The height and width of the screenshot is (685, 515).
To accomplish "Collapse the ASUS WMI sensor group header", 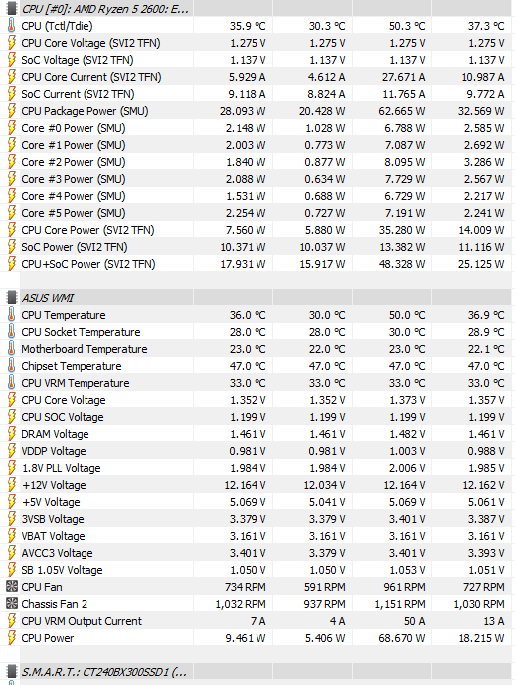I will tap(258, 298).
